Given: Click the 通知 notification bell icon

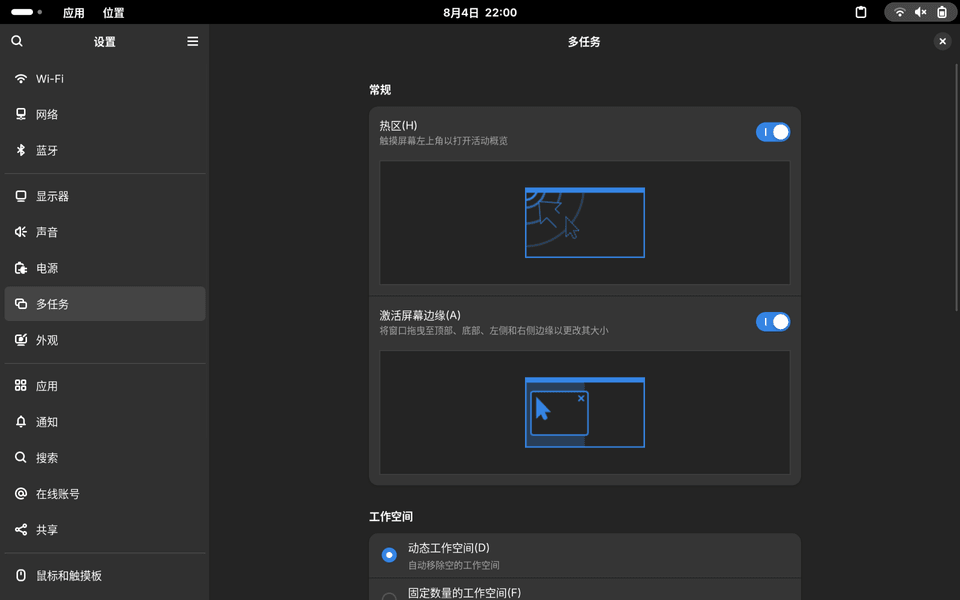Looking at the screenshot, I should (21, 422).
